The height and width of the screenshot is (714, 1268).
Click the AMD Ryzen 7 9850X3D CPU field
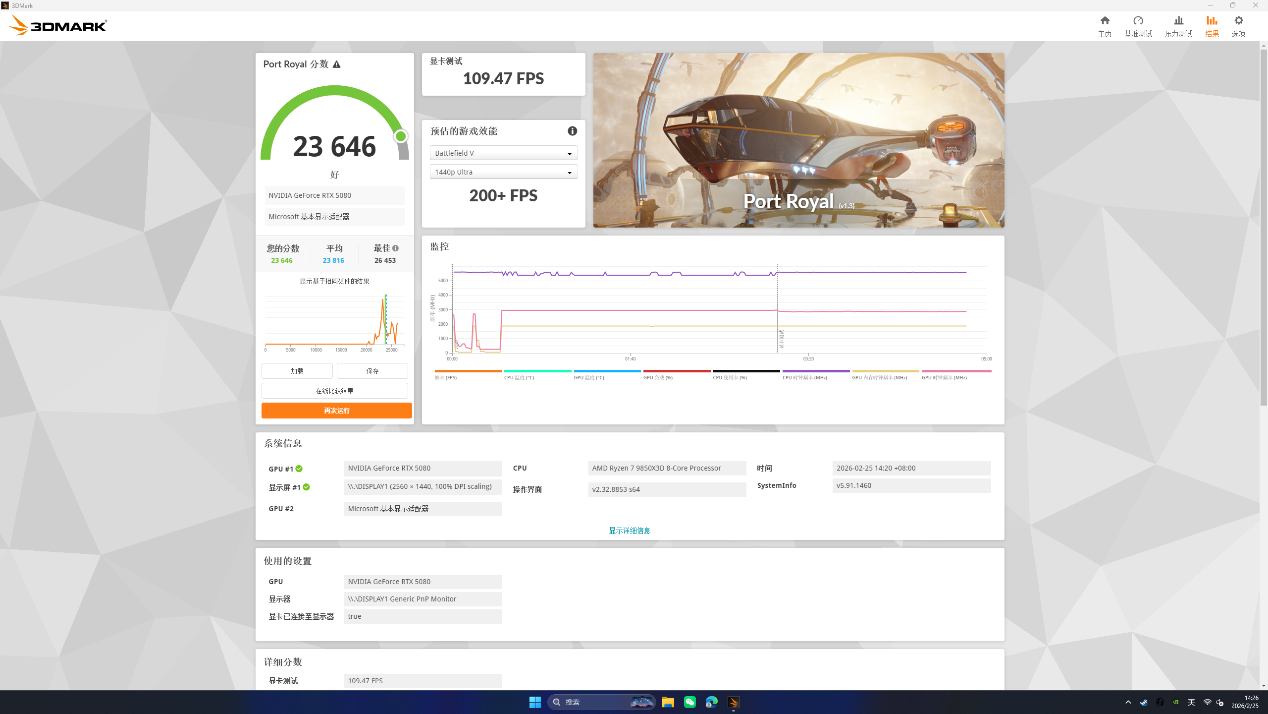[667, 468]
